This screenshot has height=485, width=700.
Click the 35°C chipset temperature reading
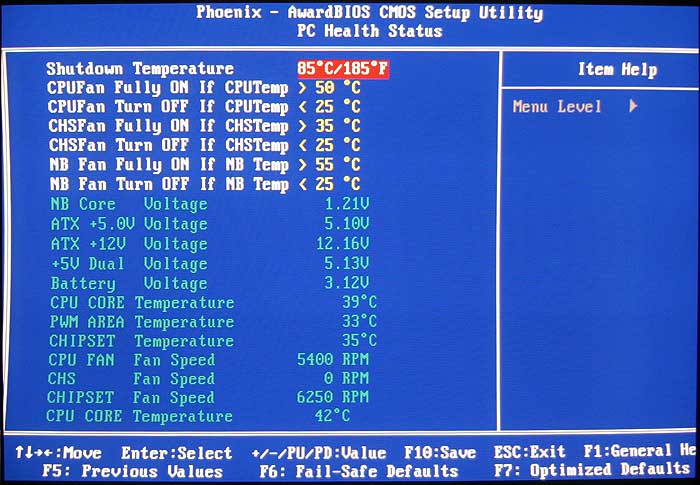click(359, 341)
